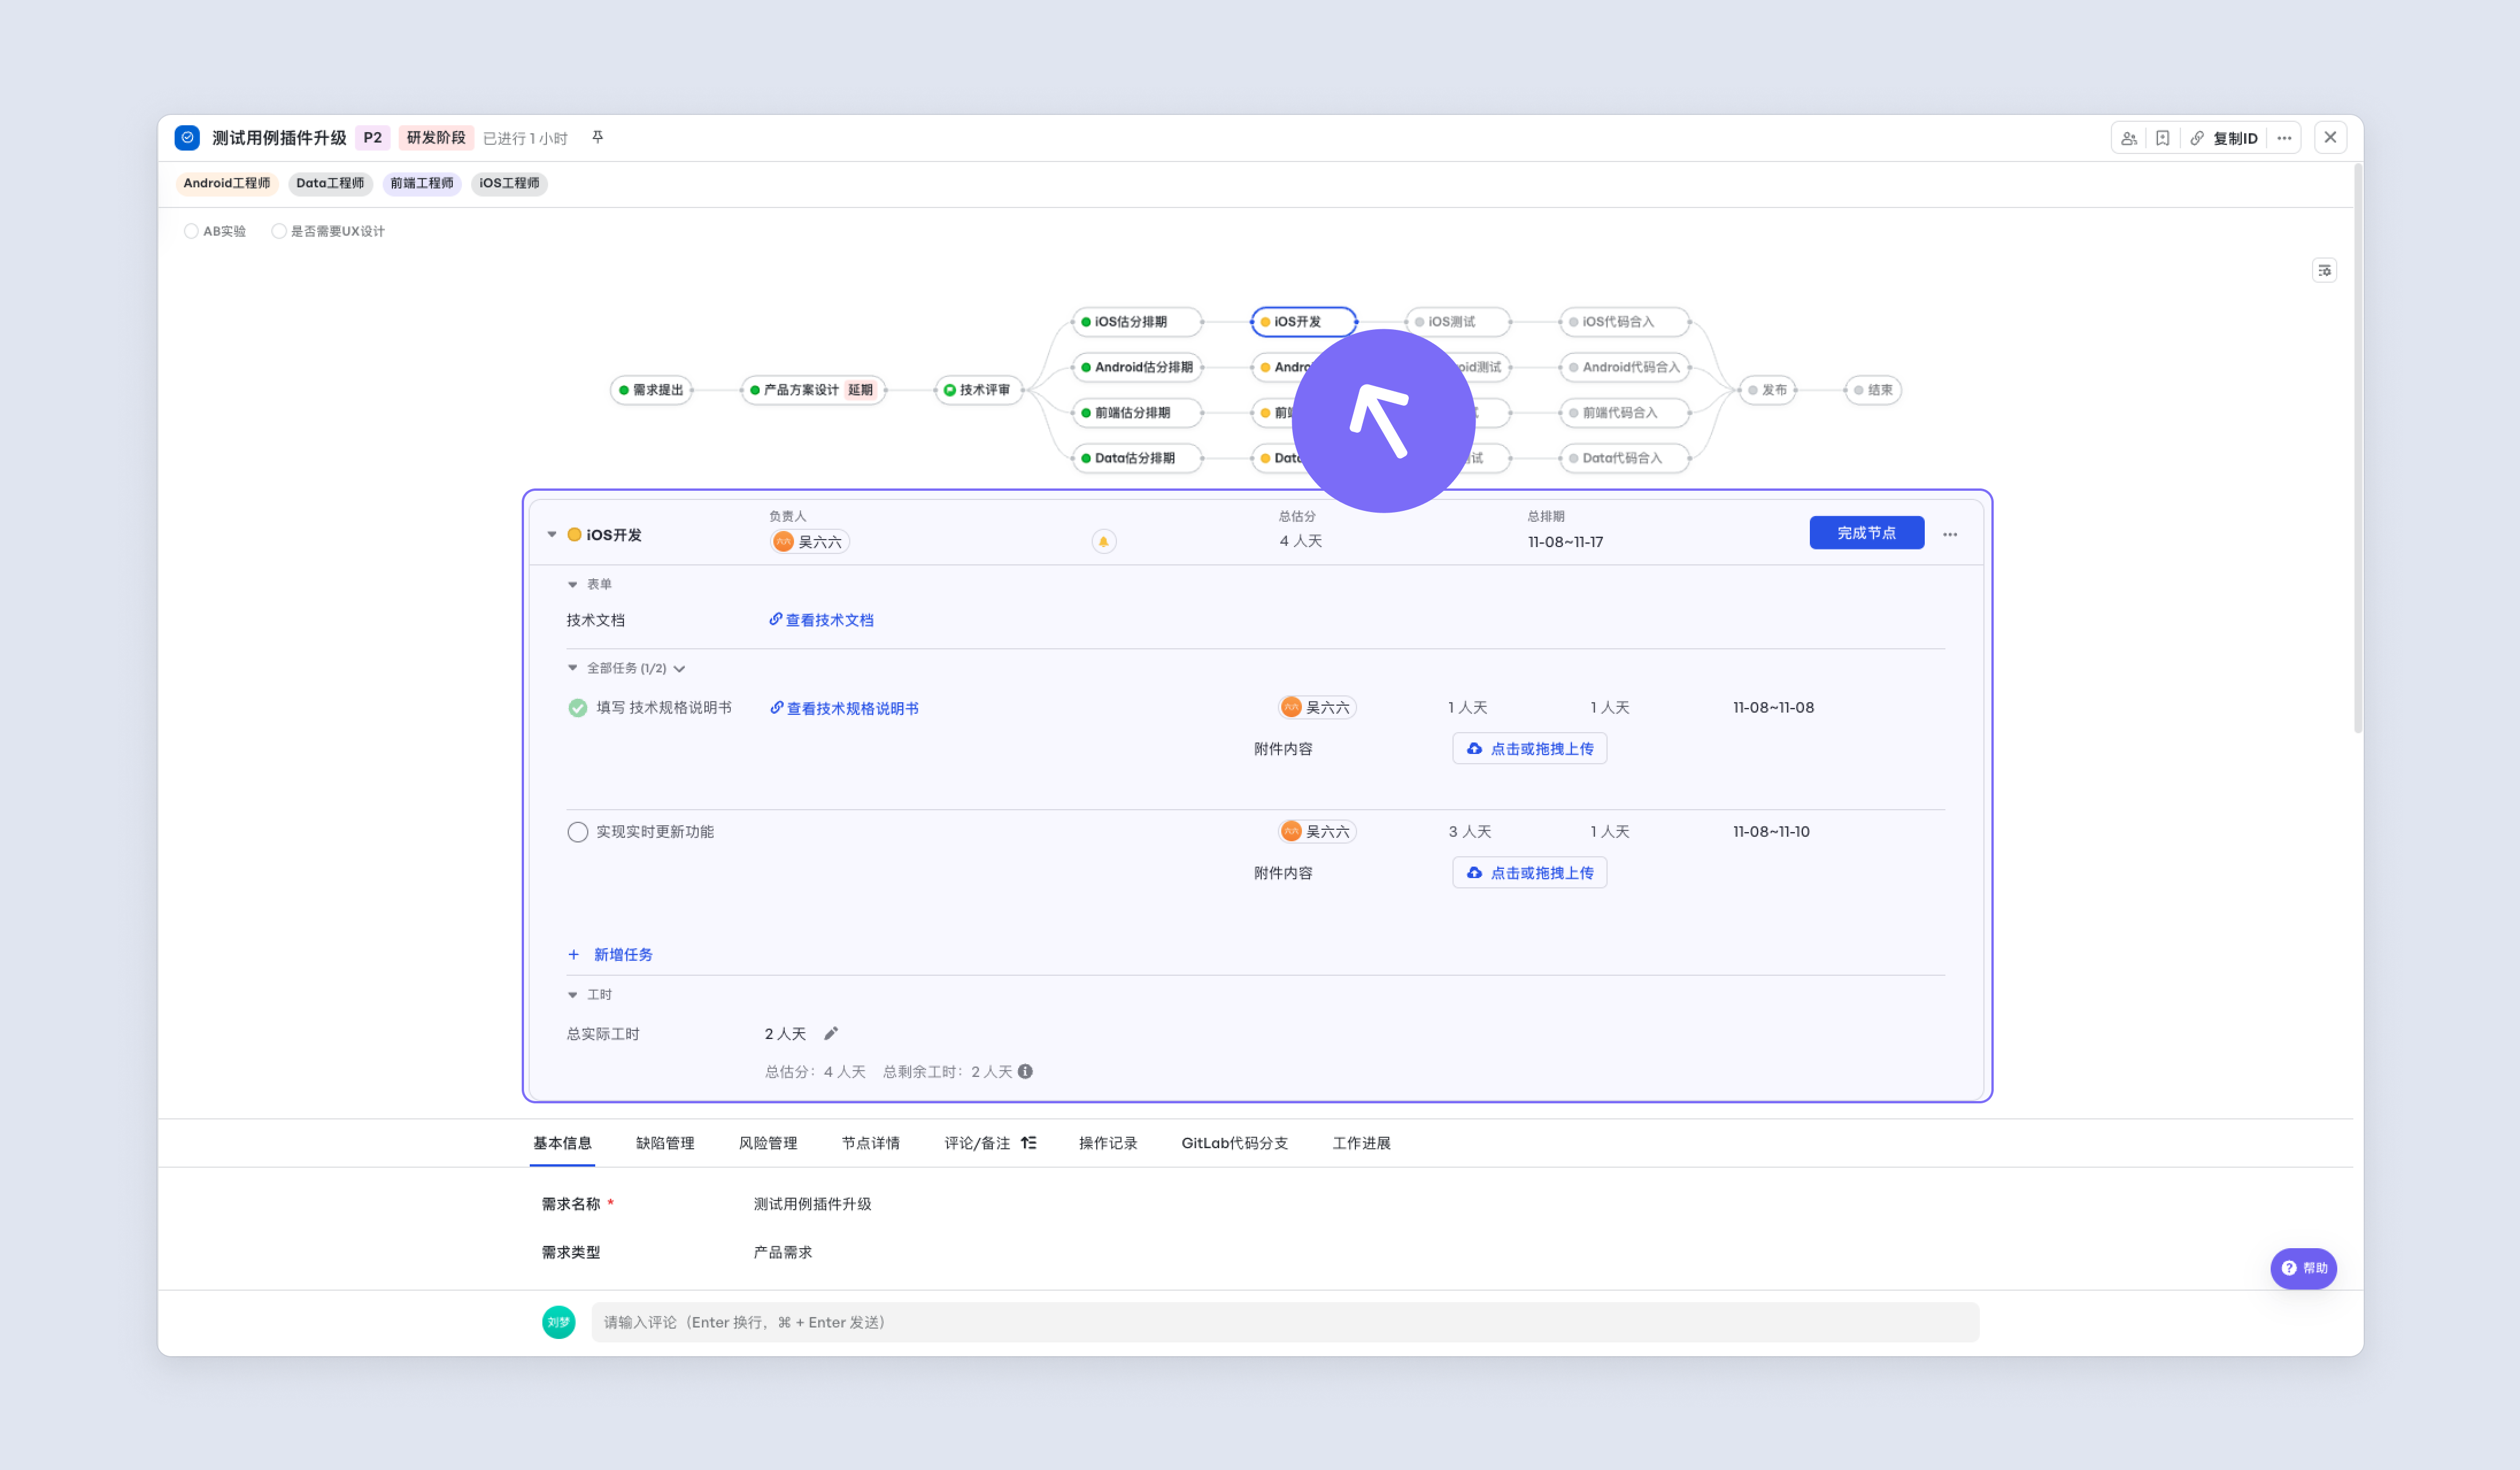
Task: Open the 风险管理 tab
Action: (x=768, y=1142)
